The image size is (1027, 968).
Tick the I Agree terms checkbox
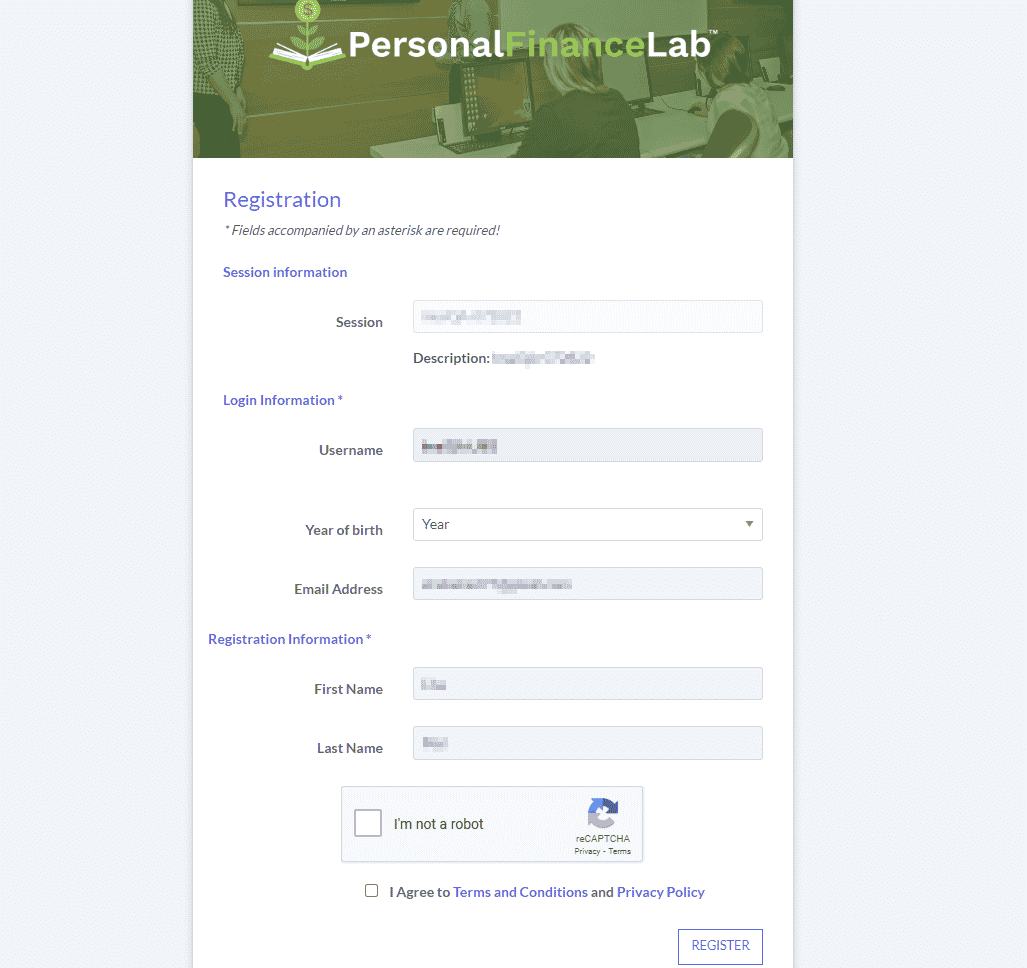[371, 891]
